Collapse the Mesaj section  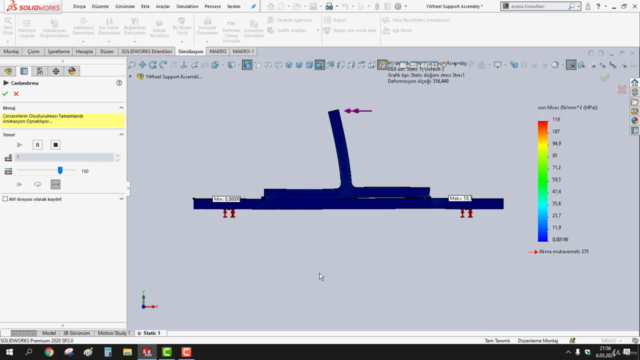121,108
